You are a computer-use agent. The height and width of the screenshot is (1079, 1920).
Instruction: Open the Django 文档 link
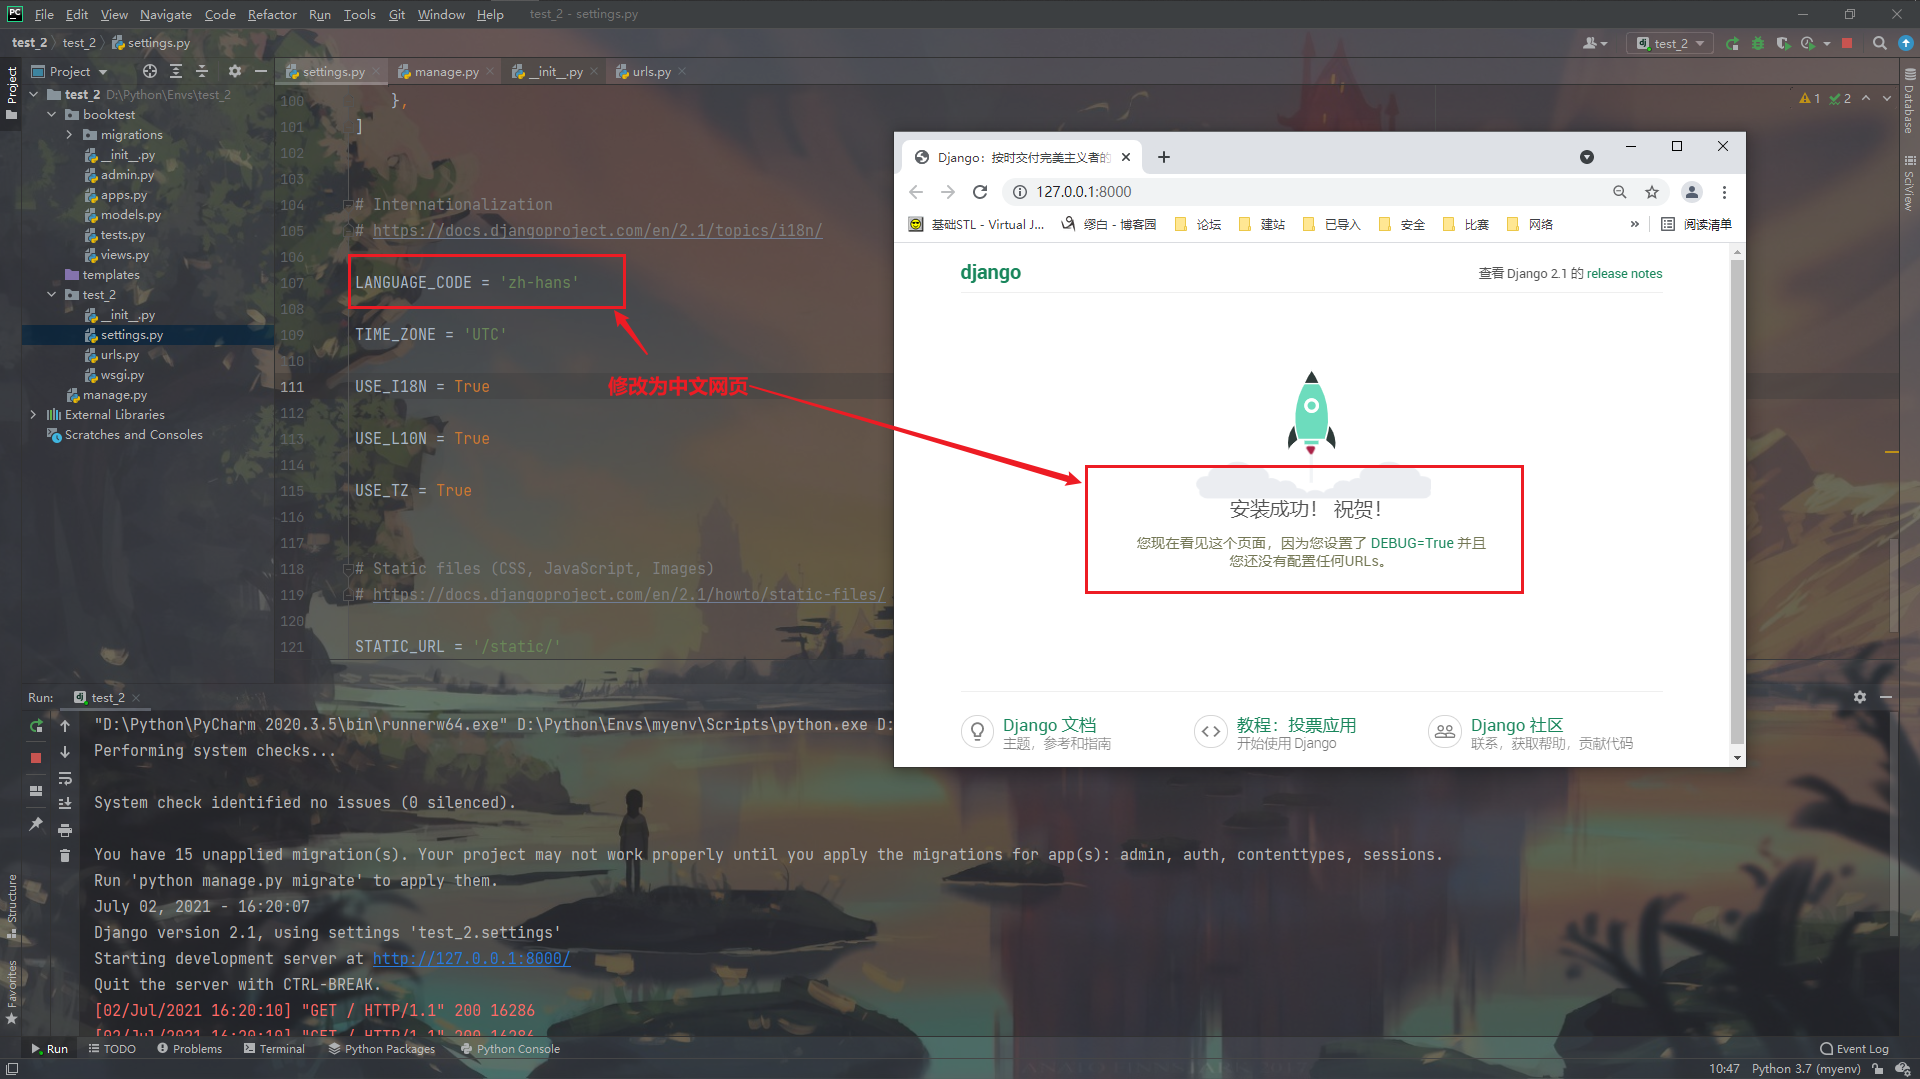(1050, 725)
